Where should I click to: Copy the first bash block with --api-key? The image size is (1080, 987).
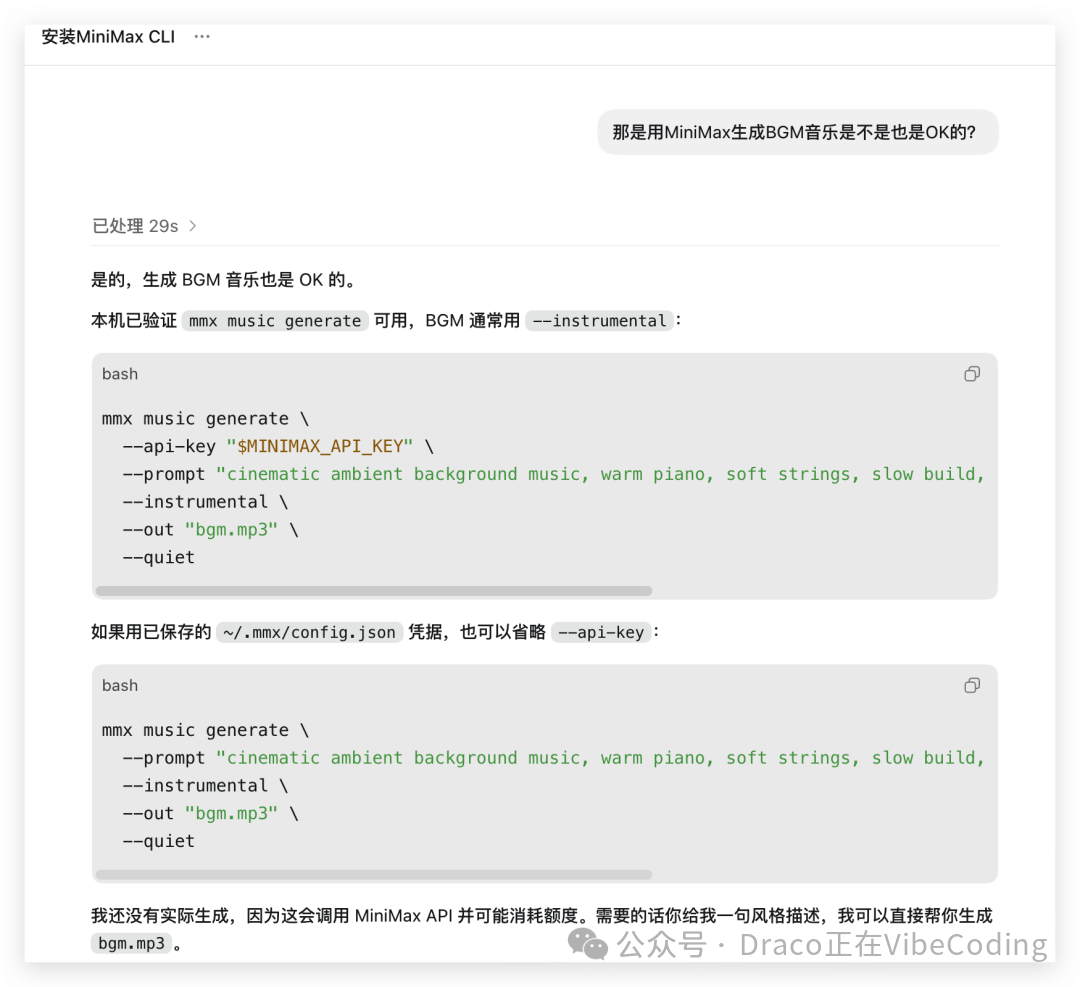coord(972,374)
